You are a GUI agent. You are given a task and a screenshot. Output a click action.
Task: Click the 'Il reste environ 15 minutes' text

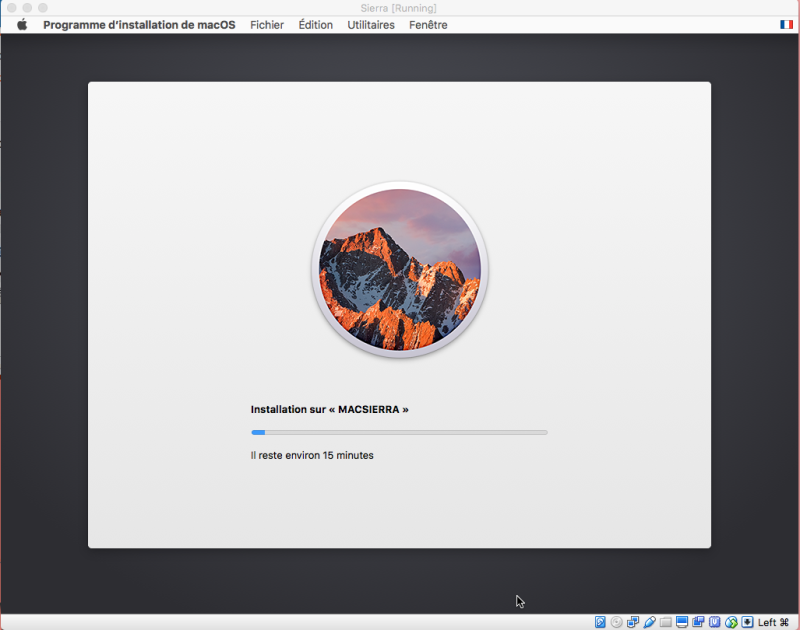[312, 455]
